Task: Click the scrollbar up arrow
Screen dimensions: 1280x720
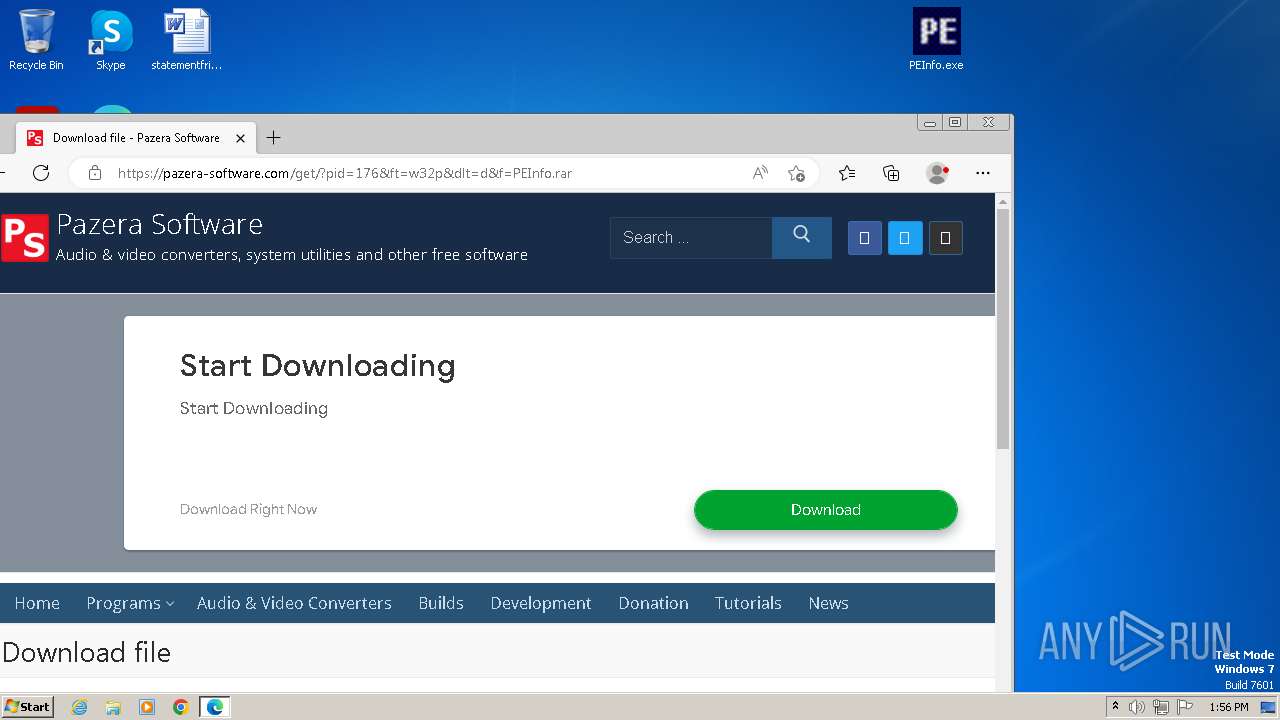Action: [1003, 201]
